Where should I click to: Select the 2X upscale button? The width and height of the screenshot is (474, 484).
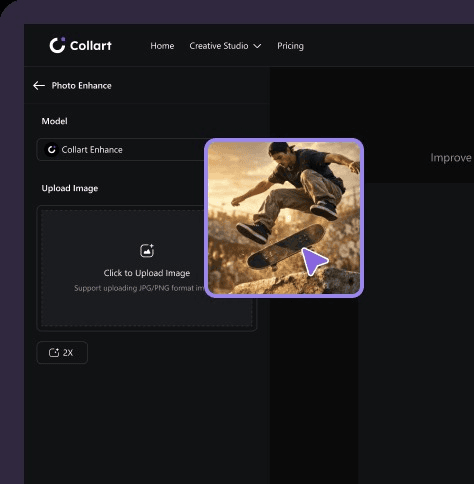(62, 352)
